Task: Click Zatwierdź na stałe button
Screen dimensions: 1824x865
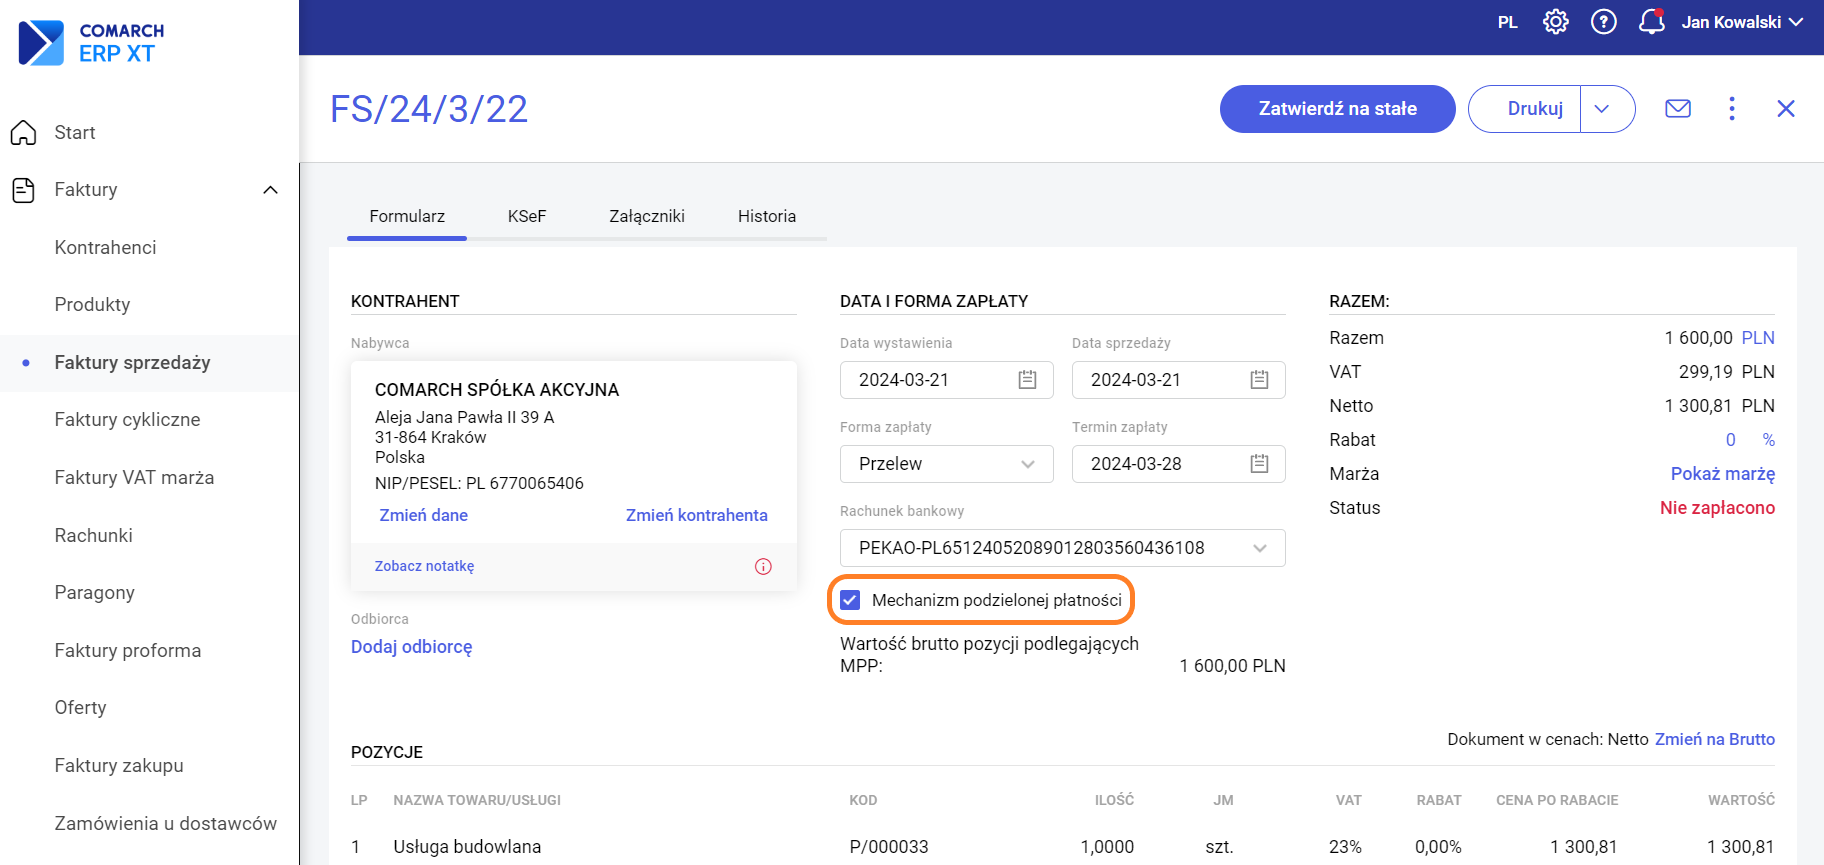Action: (x=1337, y=109)
